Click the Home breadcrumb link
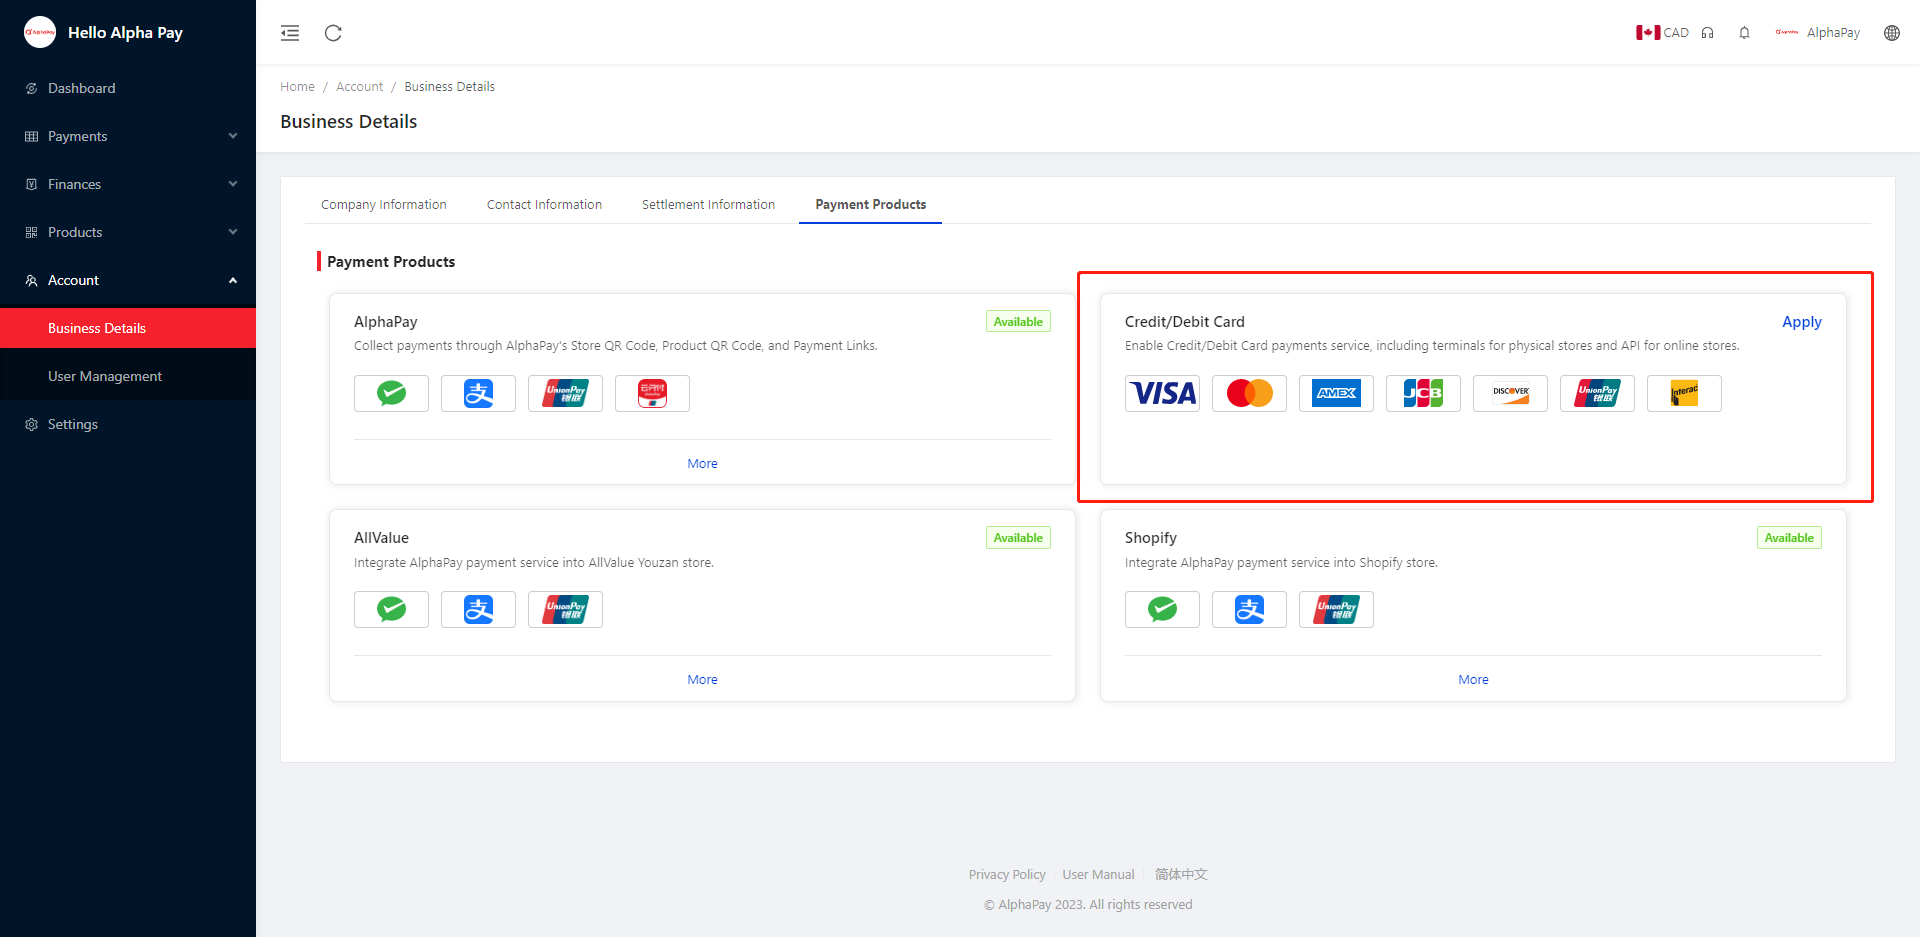The width and height of the screenshot is (1920, 937). [x=297, y=87]
